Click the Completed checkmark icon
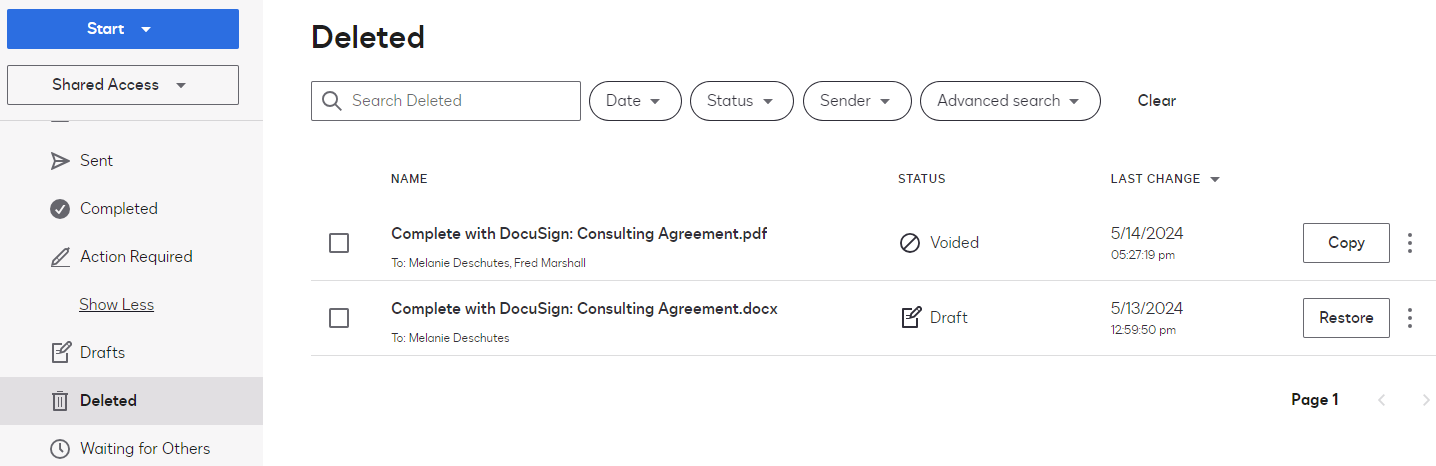This screenshot has height=466, width=1436. coord(60,209)
